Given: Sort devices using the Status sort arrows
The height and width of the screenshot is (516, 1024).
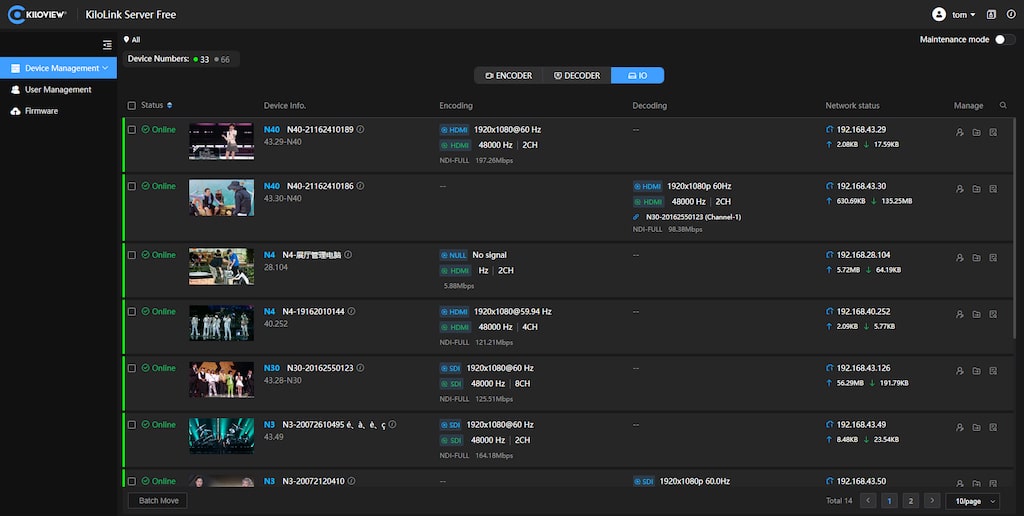Looking at the screenshot, I should point(170,105).
